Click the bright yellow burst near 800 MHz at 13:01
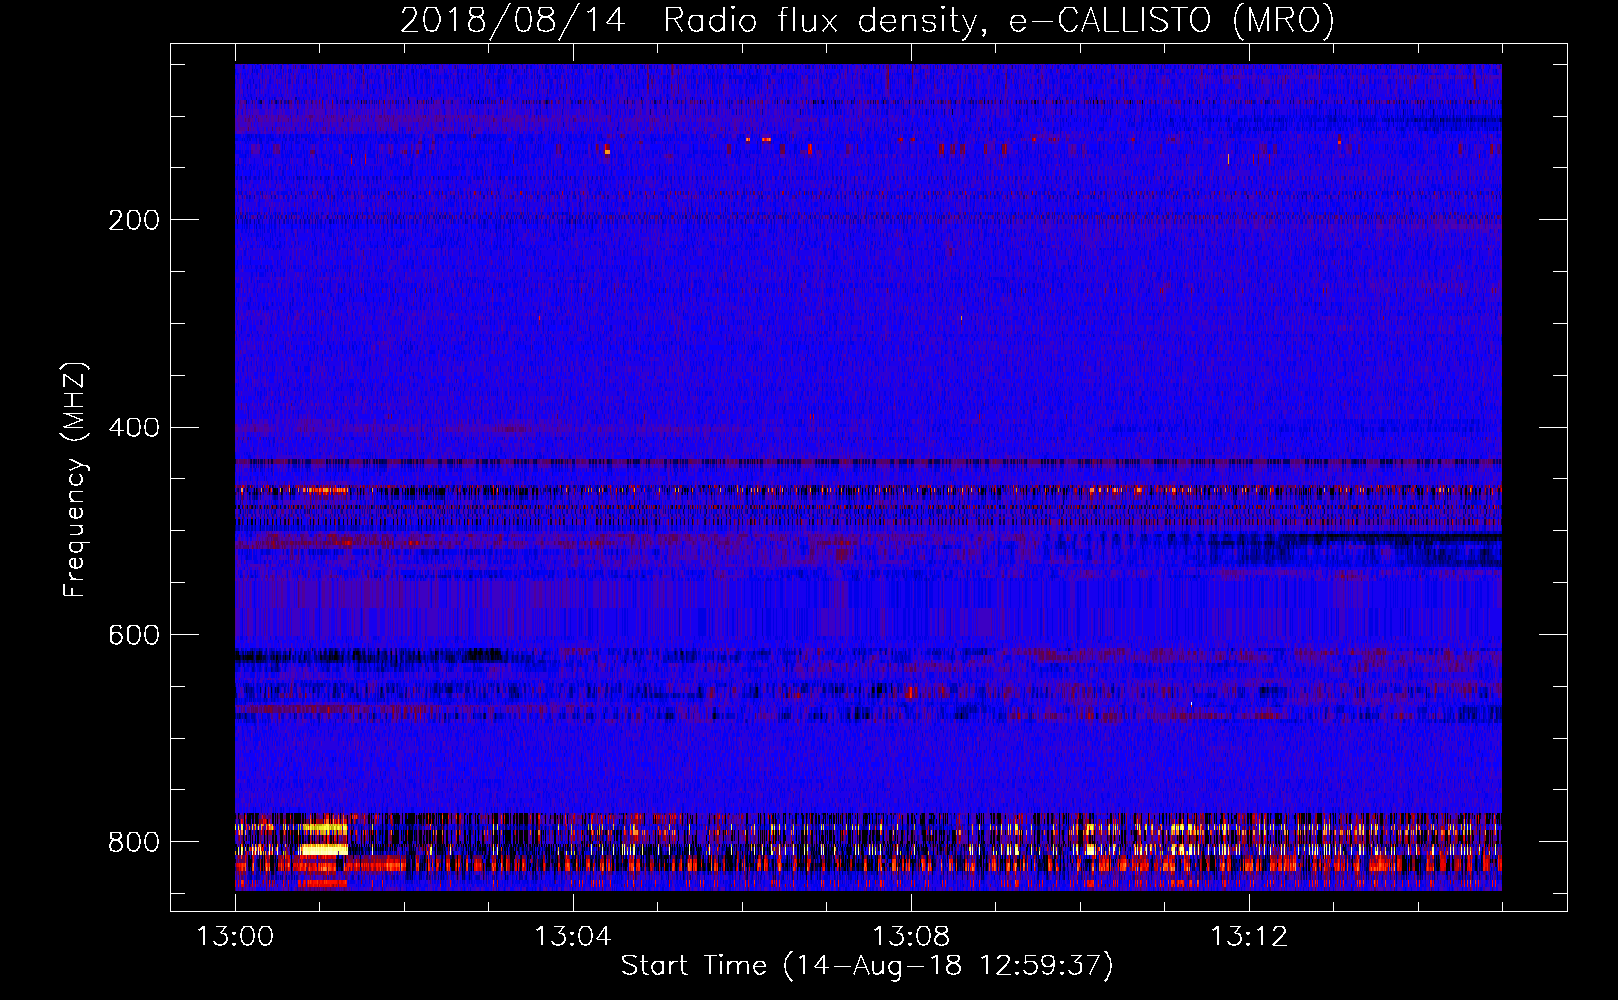 [x=324, y=849]
